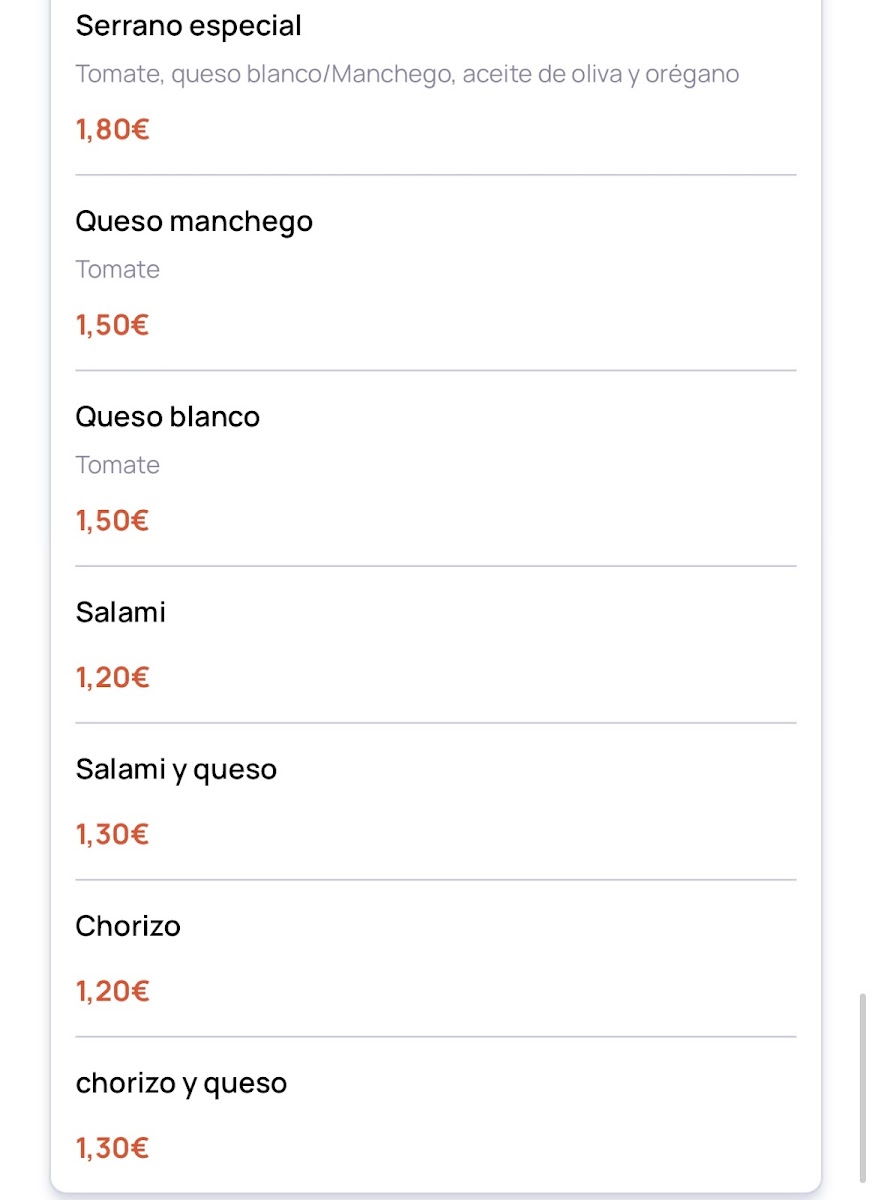Click the Serrano especial ingredients description
Viewport: 872px width, 1200px height.
407,74
